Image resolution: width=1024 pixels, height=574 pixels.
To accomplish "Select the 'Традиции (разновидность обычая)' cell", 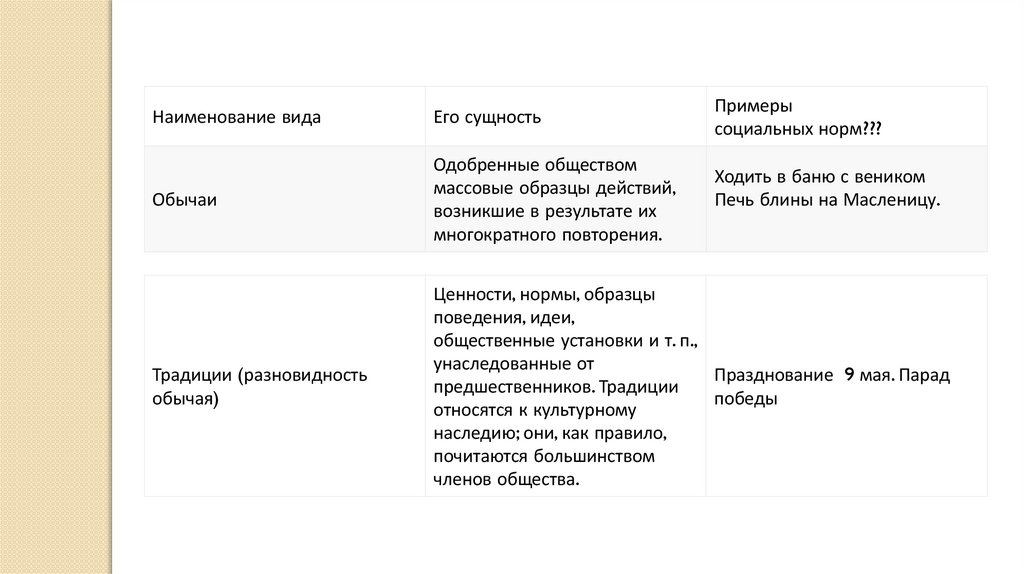I will coord(259,386).
